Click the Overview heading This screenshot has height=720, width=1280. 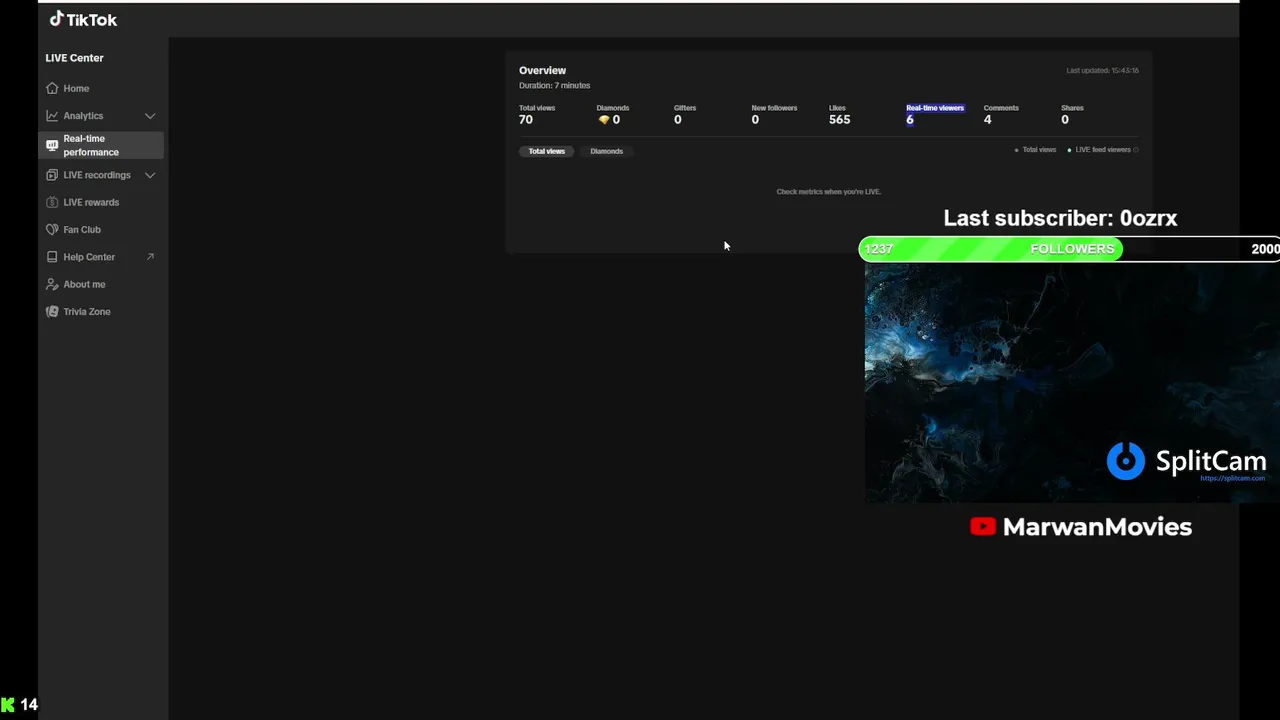click(542, 71)
